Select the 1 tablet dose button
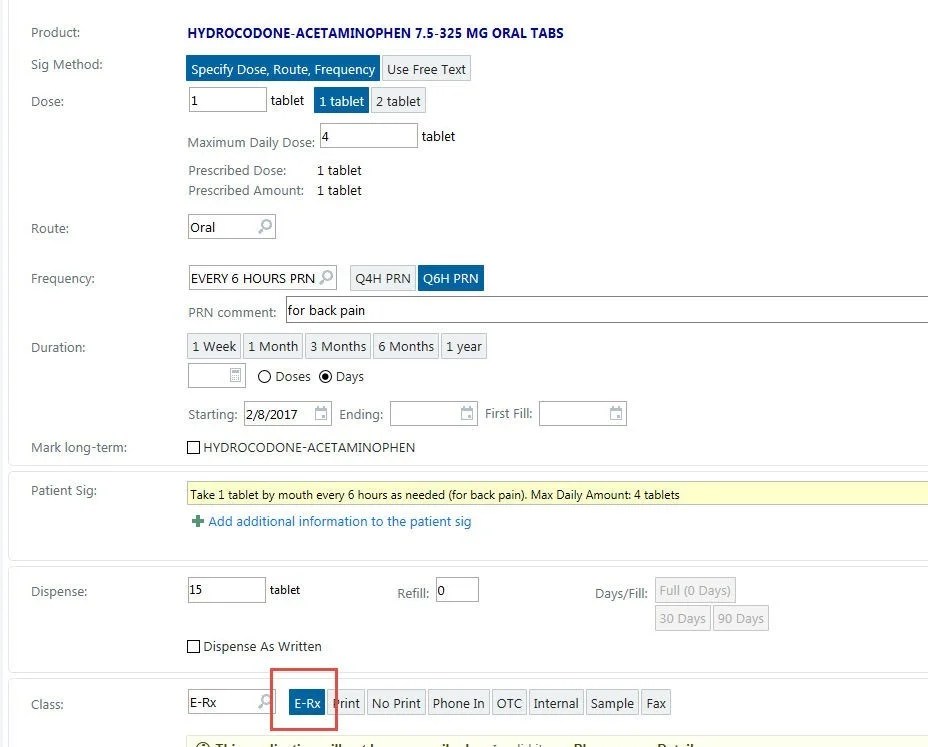This screenshot has height=747, width=928. 341,101
